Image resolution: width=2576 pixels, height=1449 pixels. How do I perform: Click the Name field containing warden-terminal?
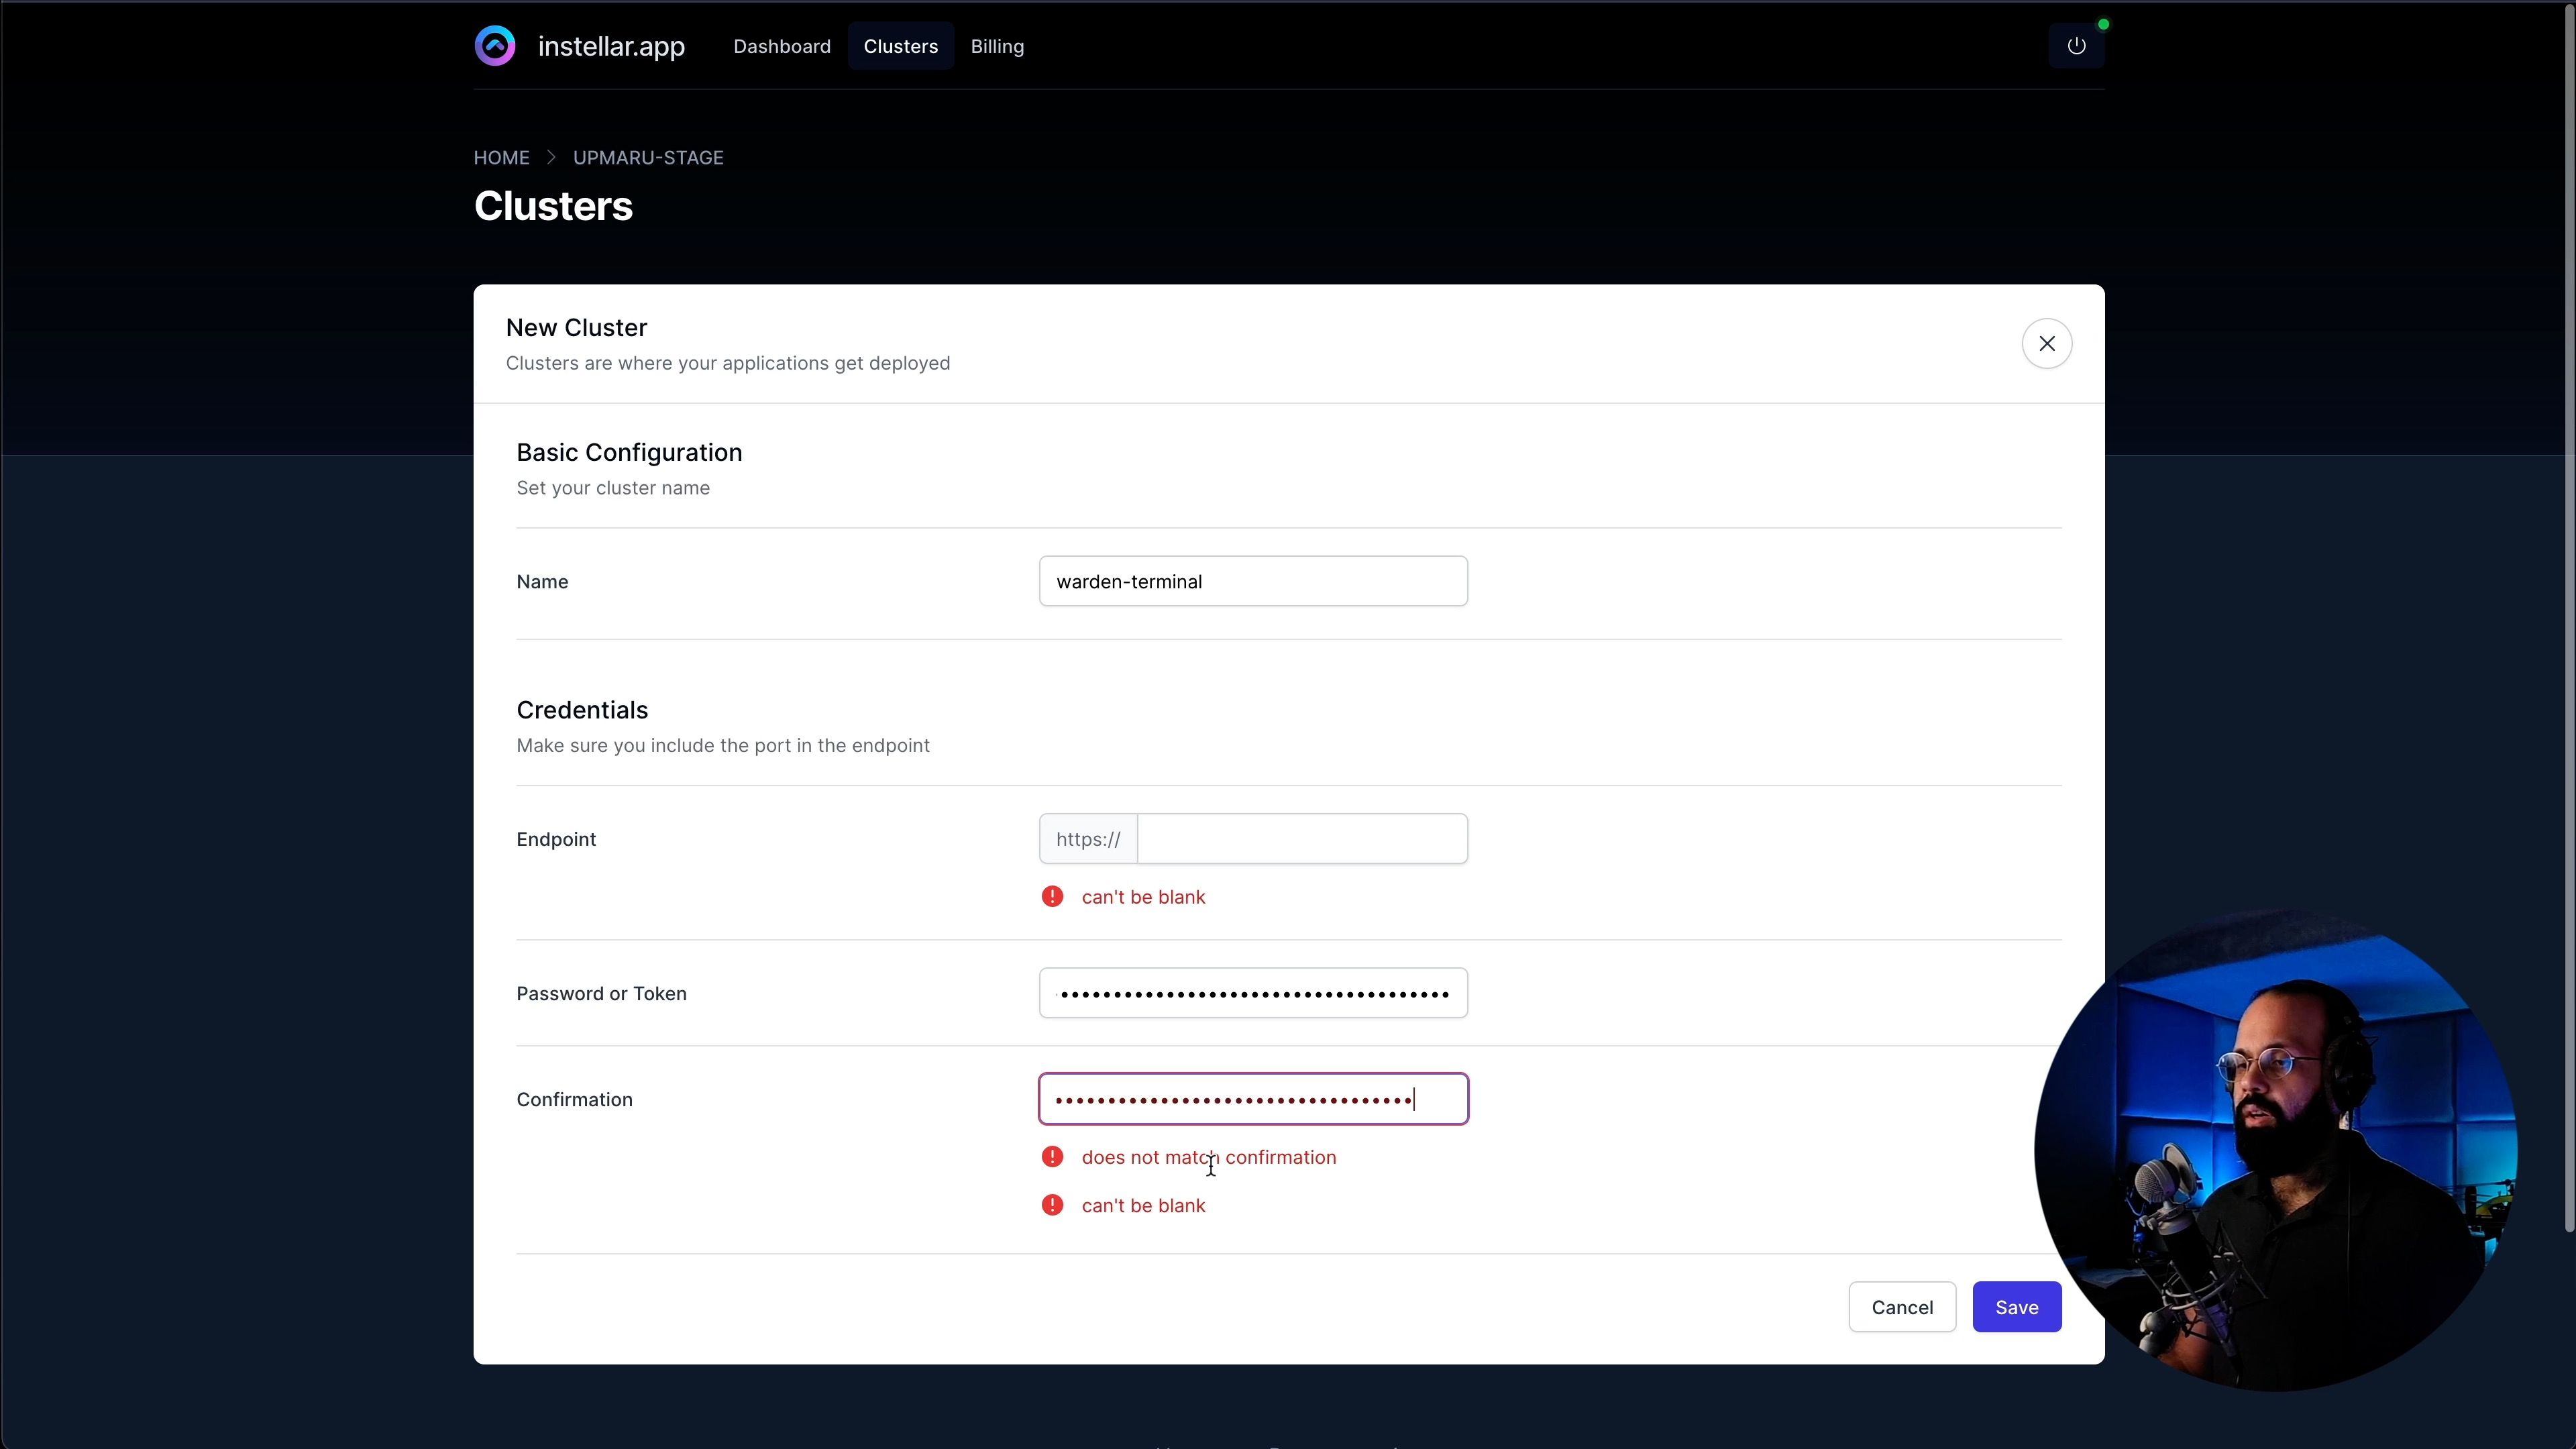point(1253,581)
